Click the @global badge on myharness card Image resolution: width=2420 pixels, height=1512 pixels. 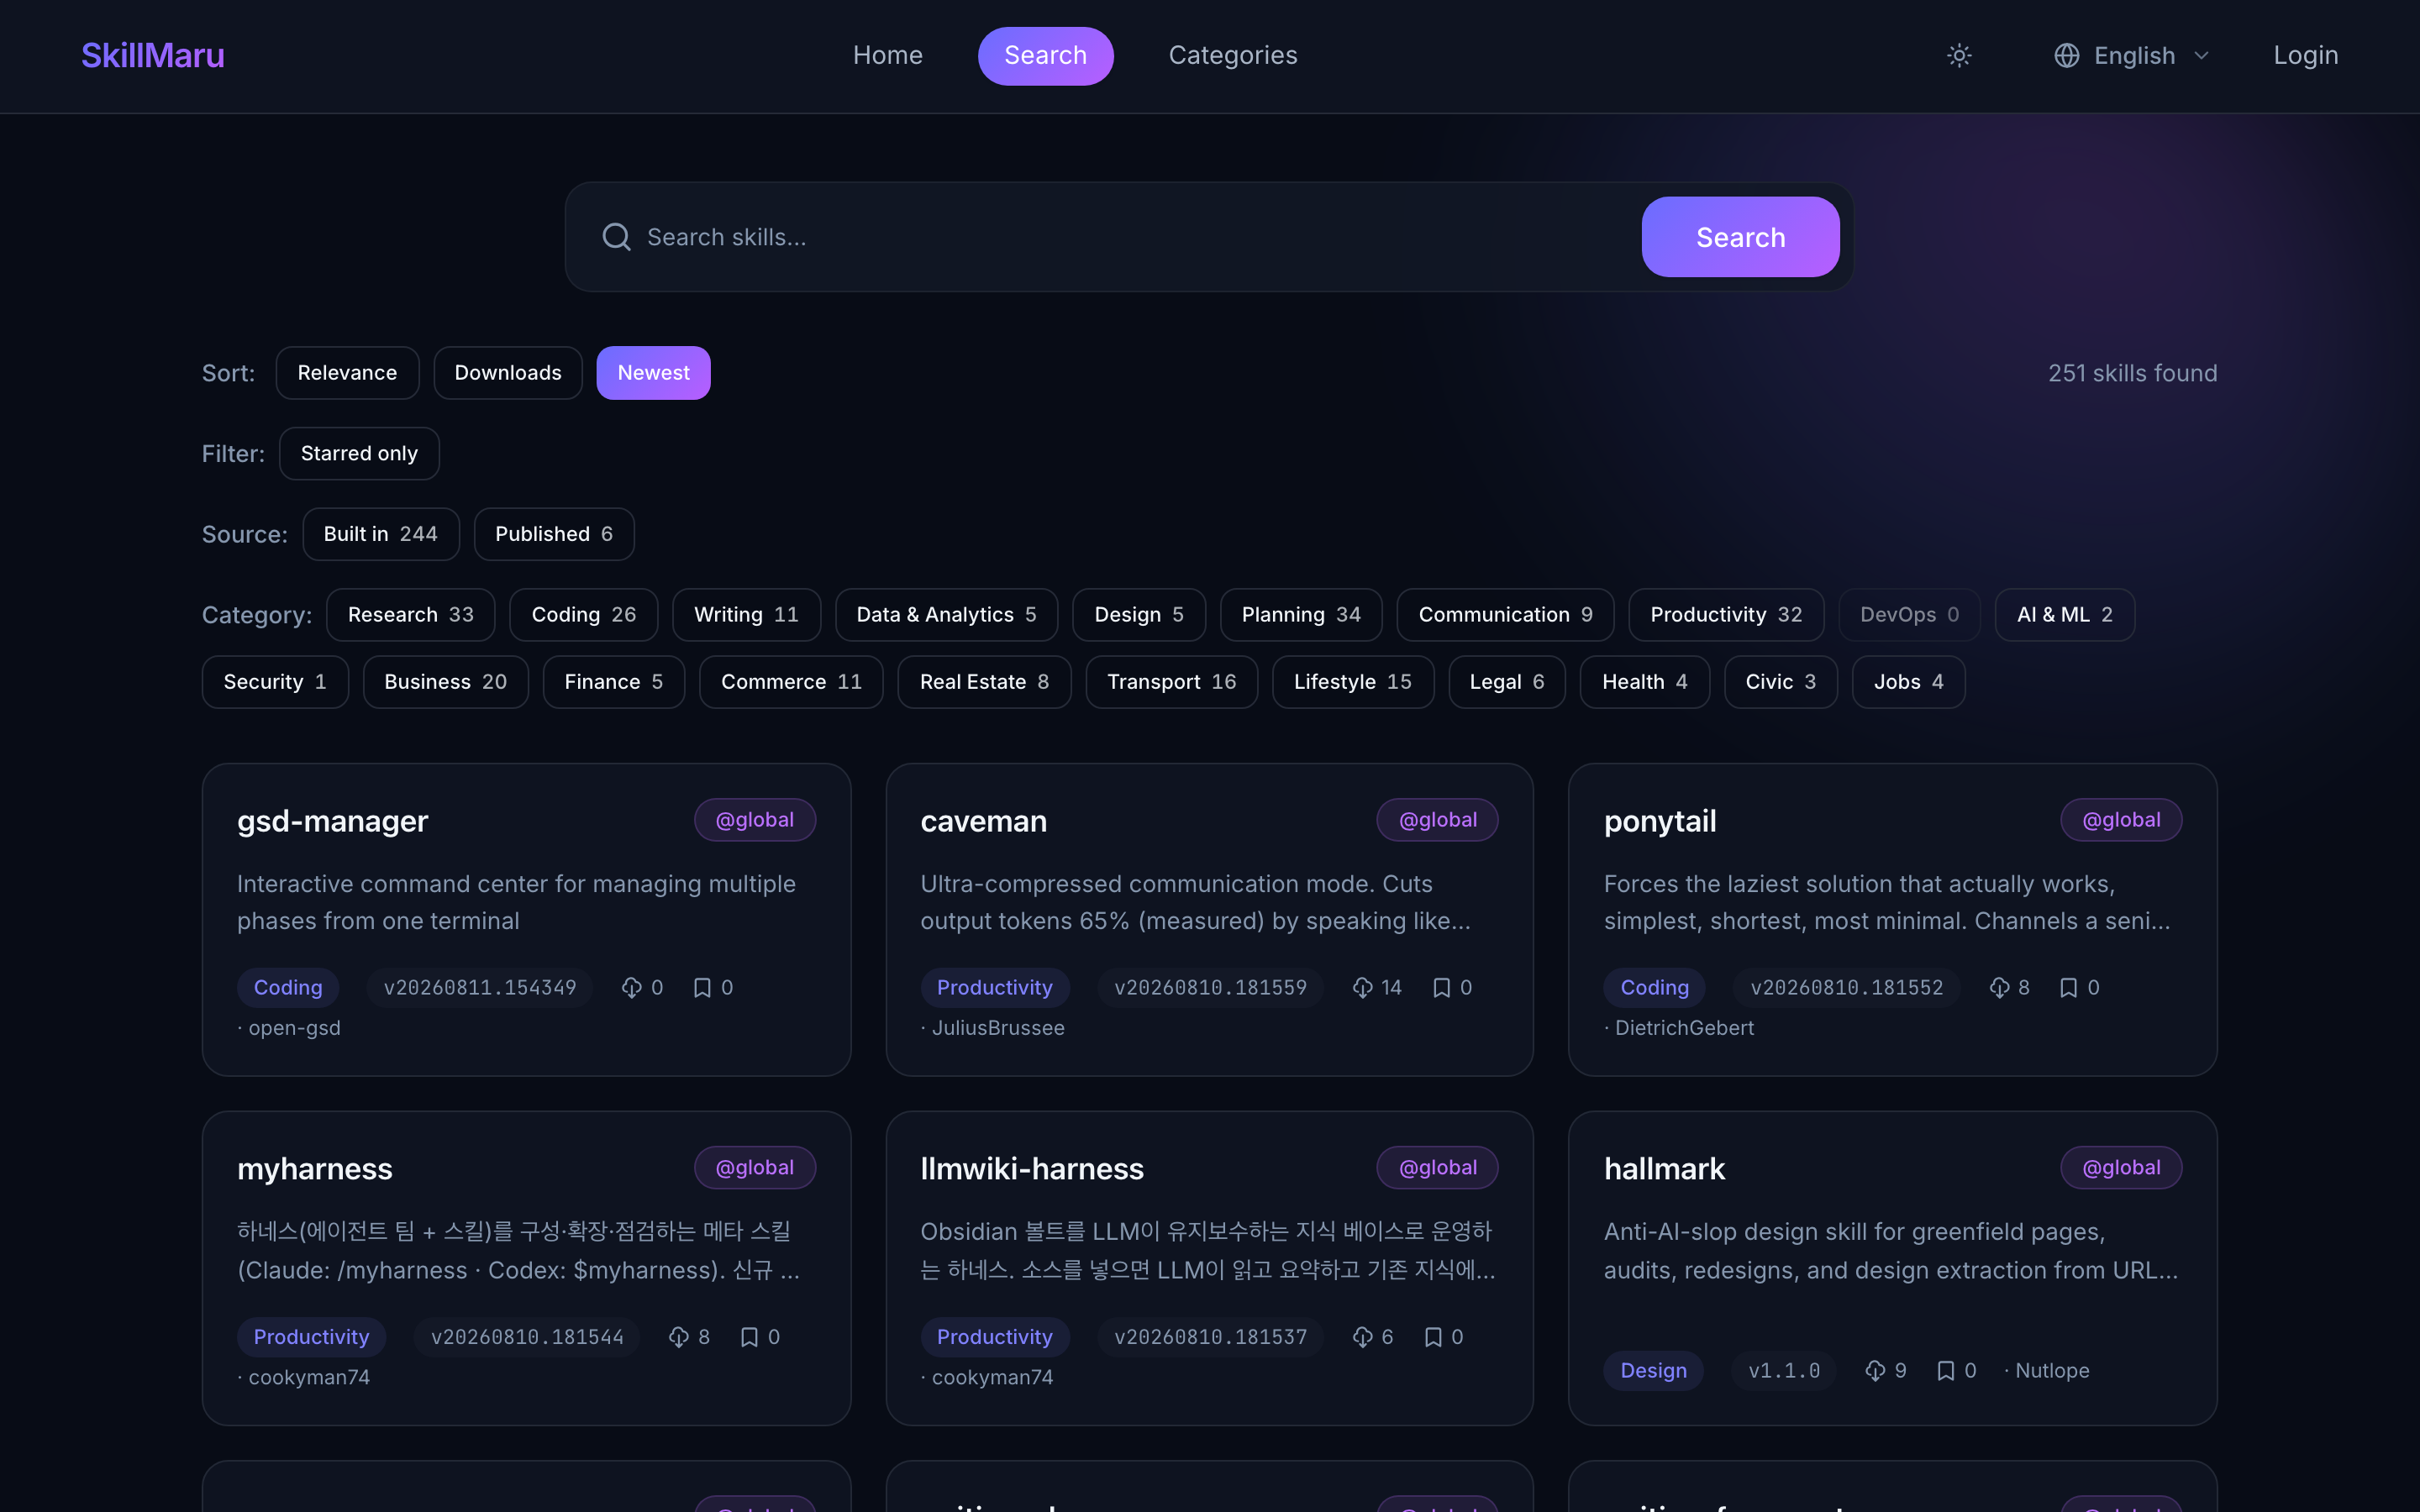(x=755, y=1168)
